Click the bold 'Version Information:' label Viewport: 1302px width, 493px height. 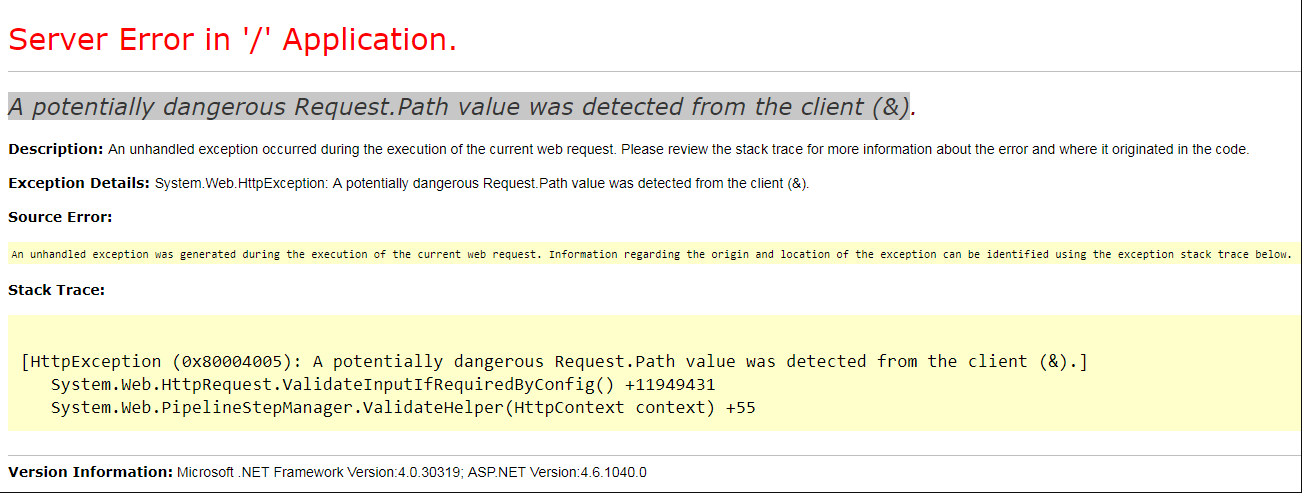tap(90, 472)
